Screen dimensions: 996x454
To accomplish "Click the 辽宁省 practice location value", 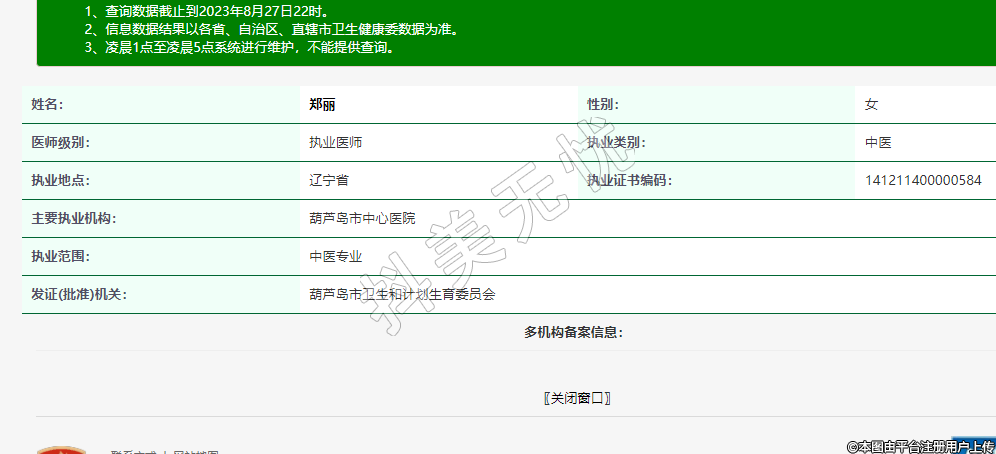I will pos(329,180).
